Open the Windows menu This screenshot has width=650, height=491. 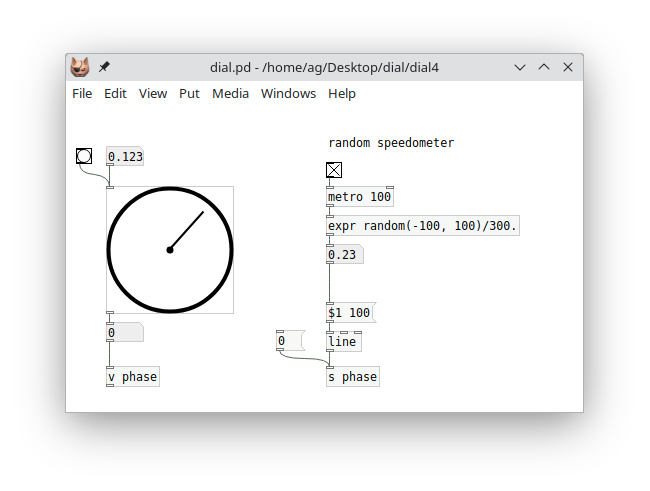(288, 93)
